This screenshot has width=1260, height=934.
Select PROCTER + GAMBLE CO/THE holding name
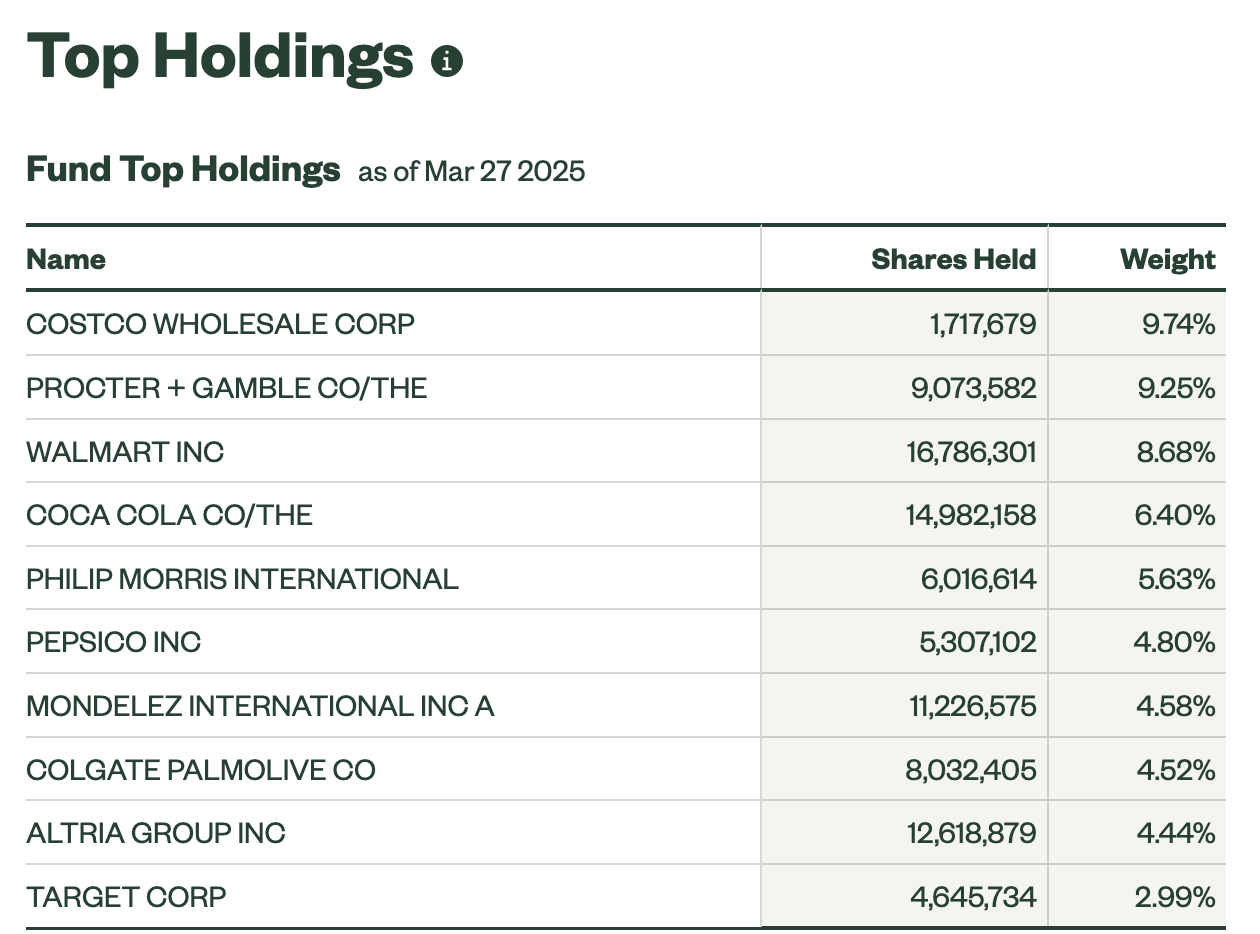coord(227,388)
